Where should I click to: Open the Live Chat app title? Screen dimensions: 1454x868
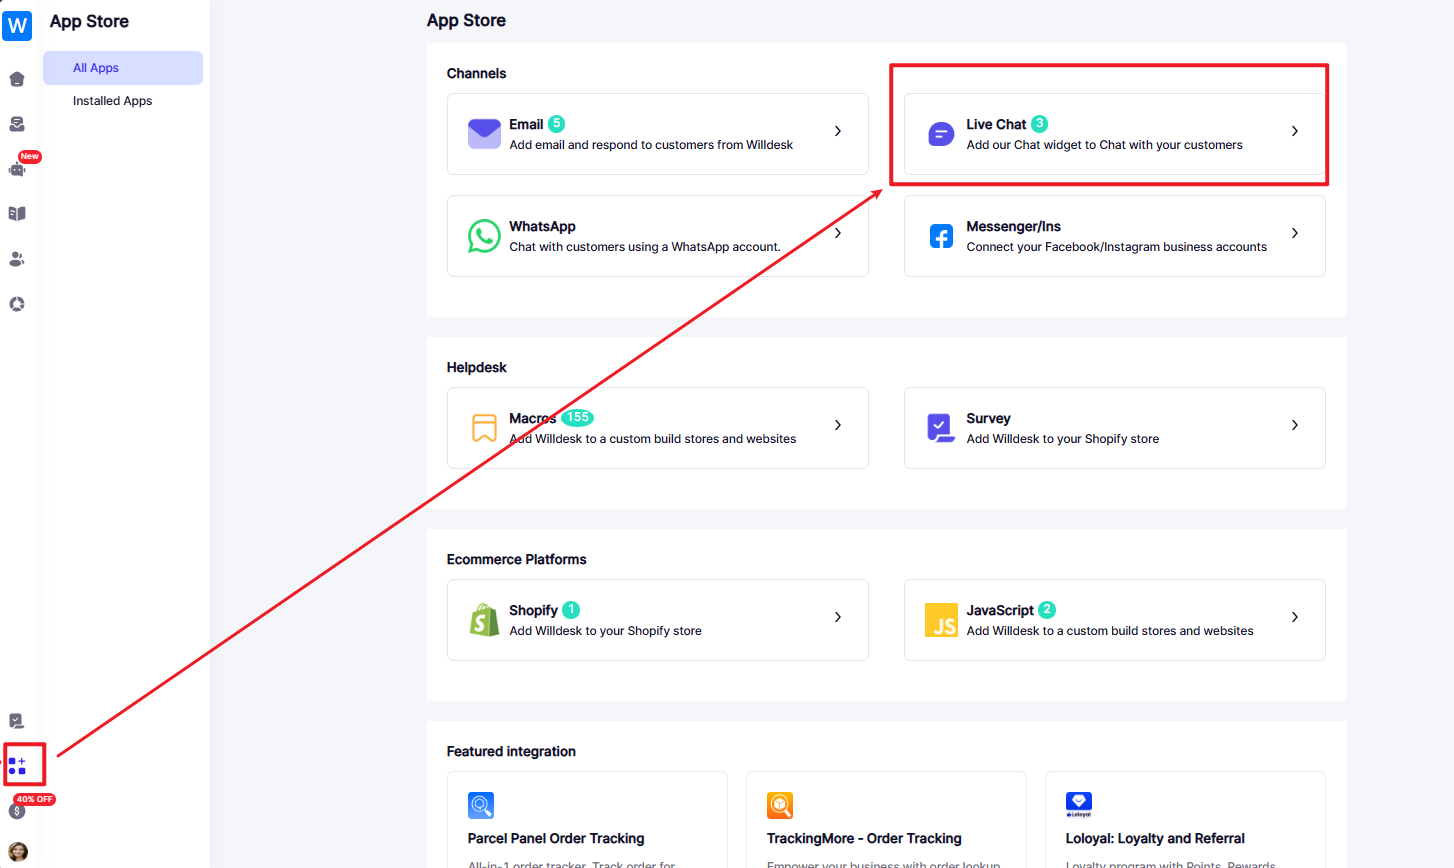(996, 124)
